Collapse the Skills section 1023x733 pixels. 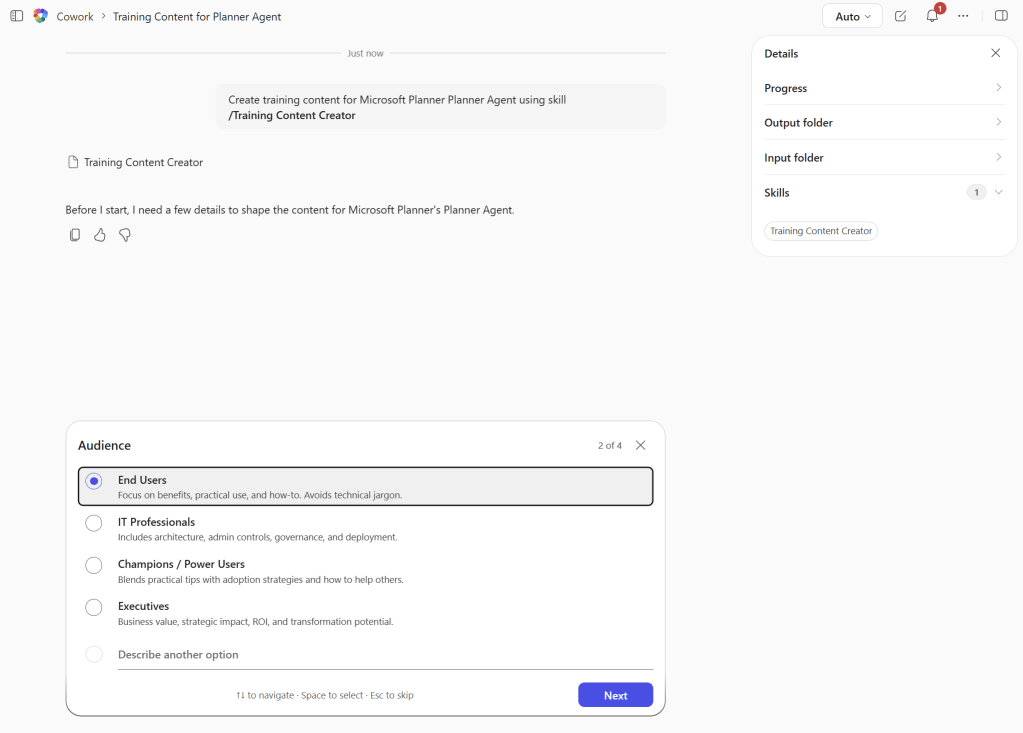[x=998, y=192]
